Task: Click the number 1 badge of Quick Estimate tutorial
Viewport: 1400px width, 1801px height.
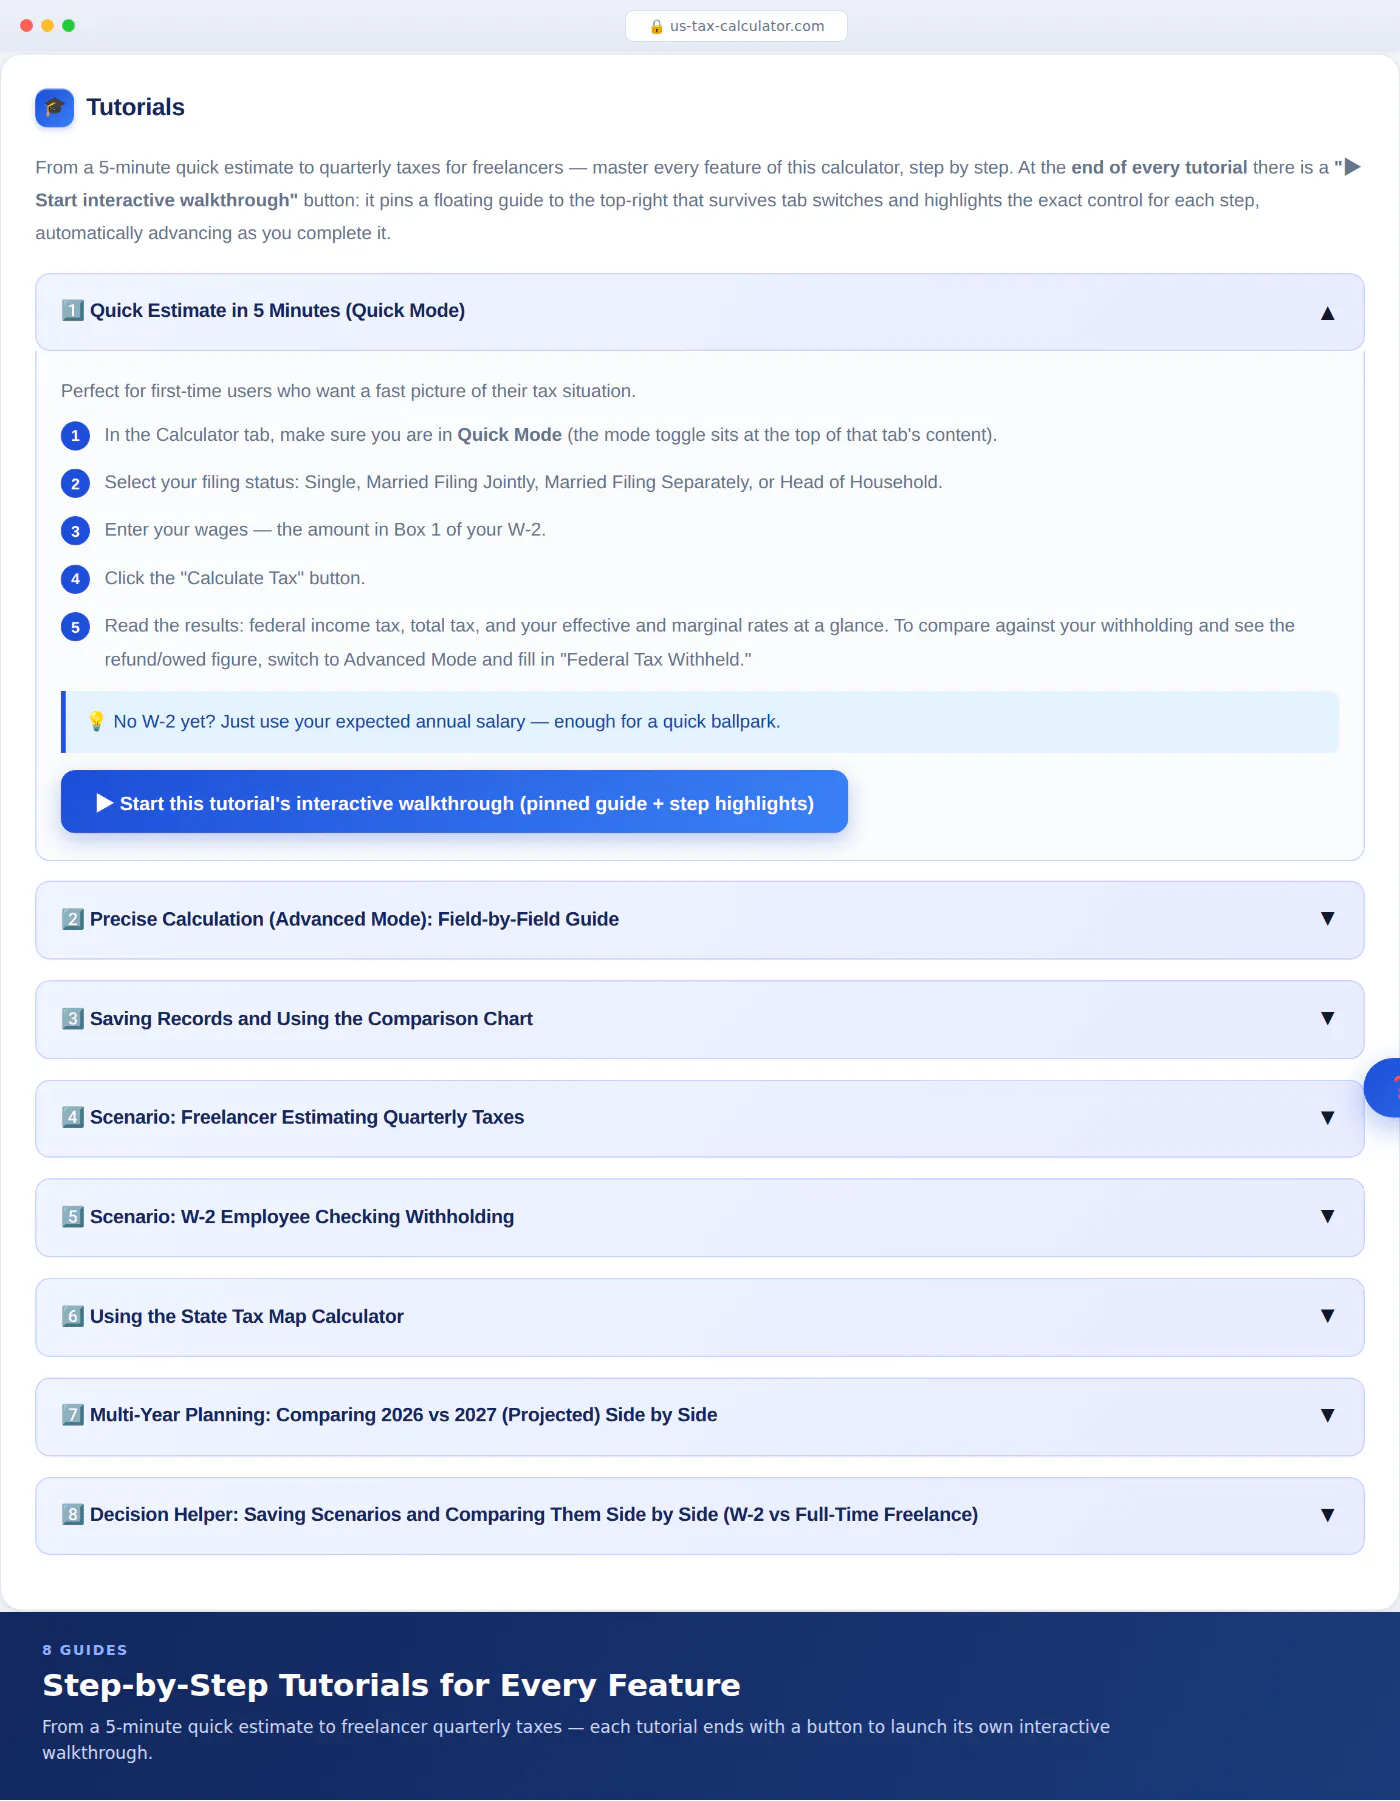Action: 72,311
